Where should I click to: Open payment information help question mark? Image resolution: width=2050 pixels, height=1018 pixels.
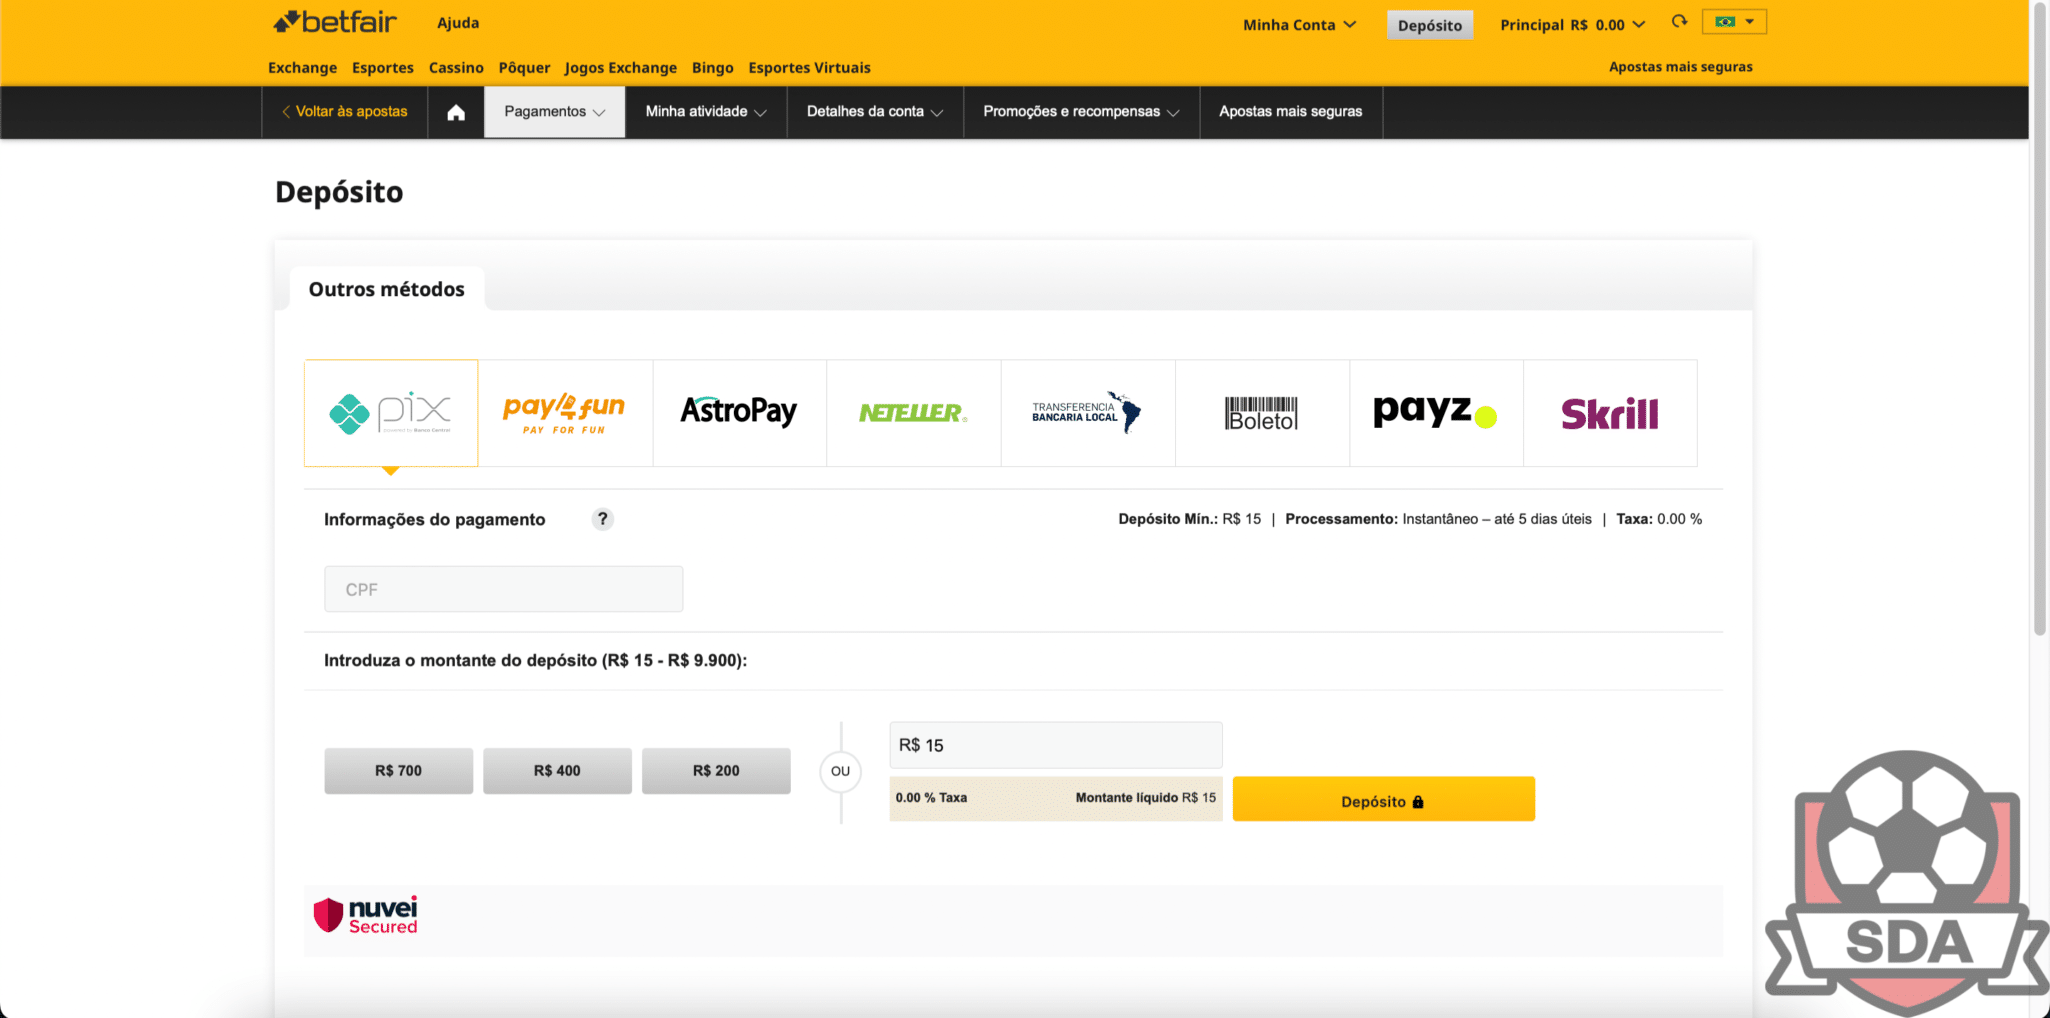click(602, 519)
